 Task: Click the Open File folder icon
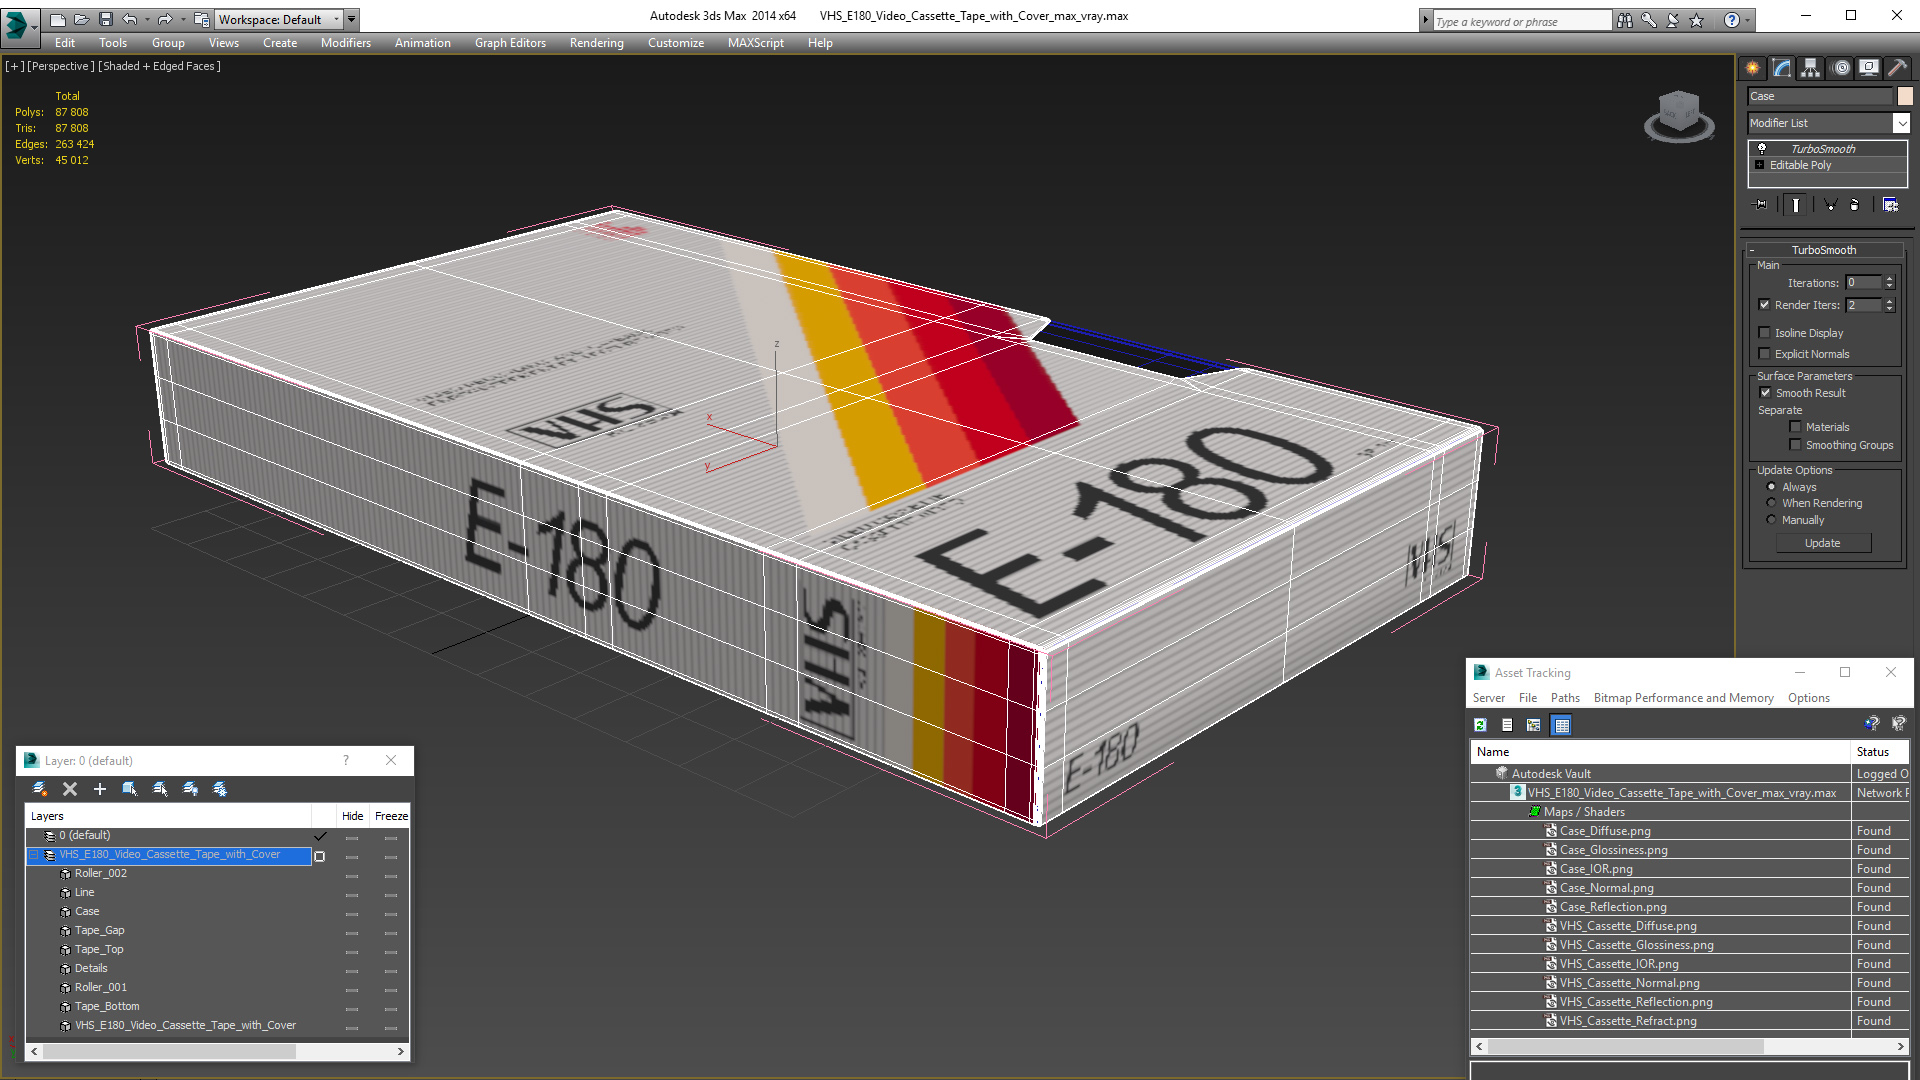[x=82, y=19]
